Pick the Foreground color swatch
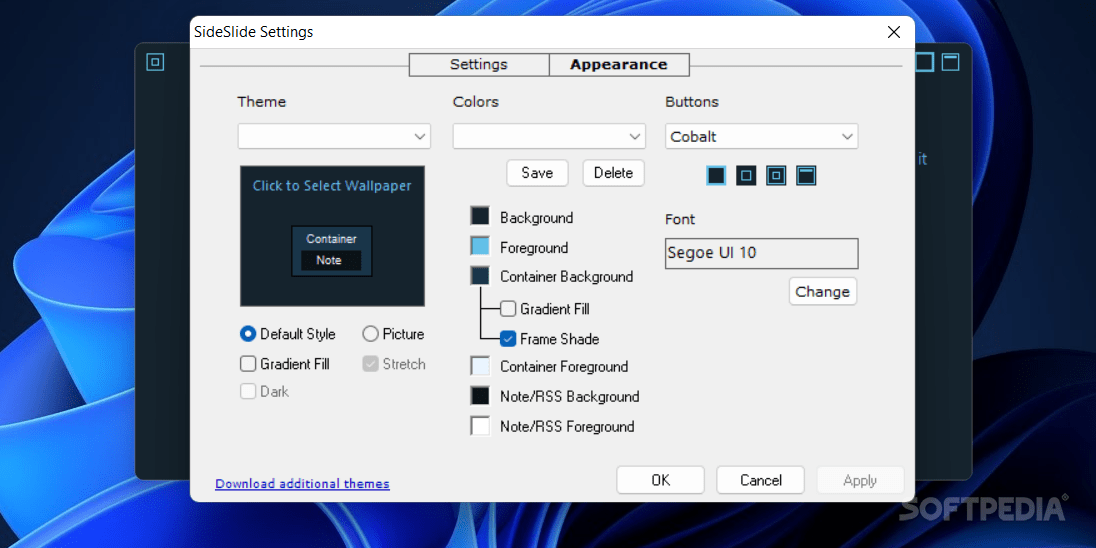The image size is (1096, 548). (x=480, y=246)
